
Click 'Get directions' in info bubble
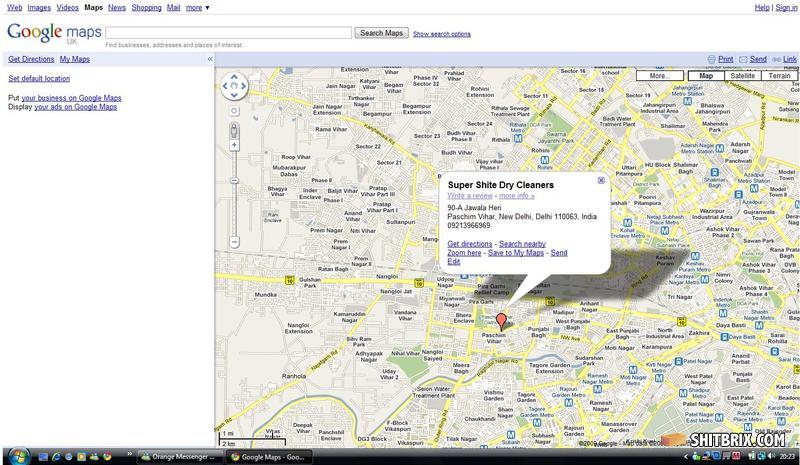(470, 244)
